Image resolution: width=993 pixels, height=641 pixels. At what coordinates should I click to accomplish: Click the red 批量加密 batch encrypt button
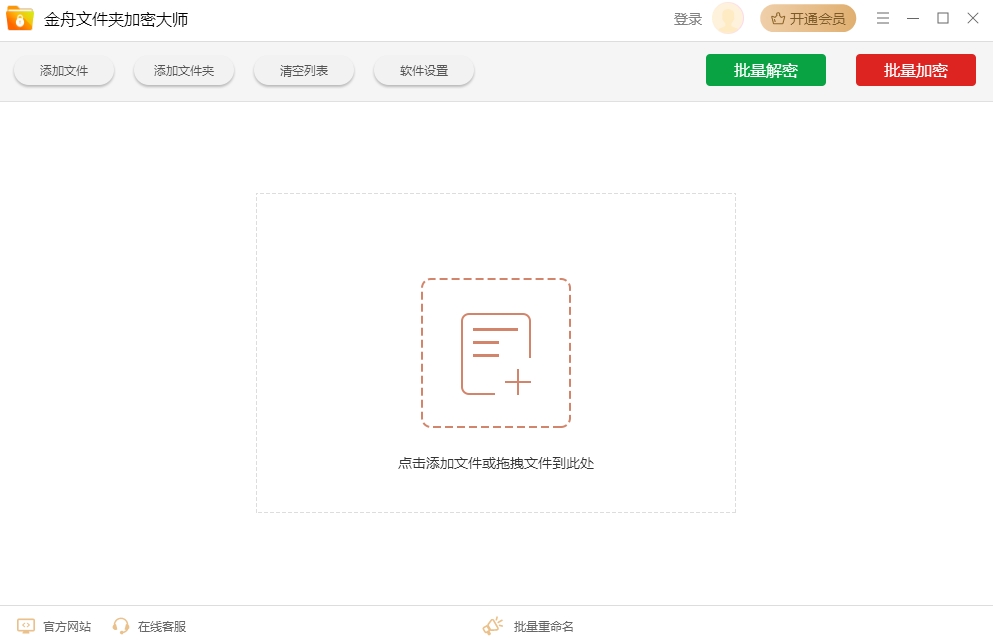(915, 70)
